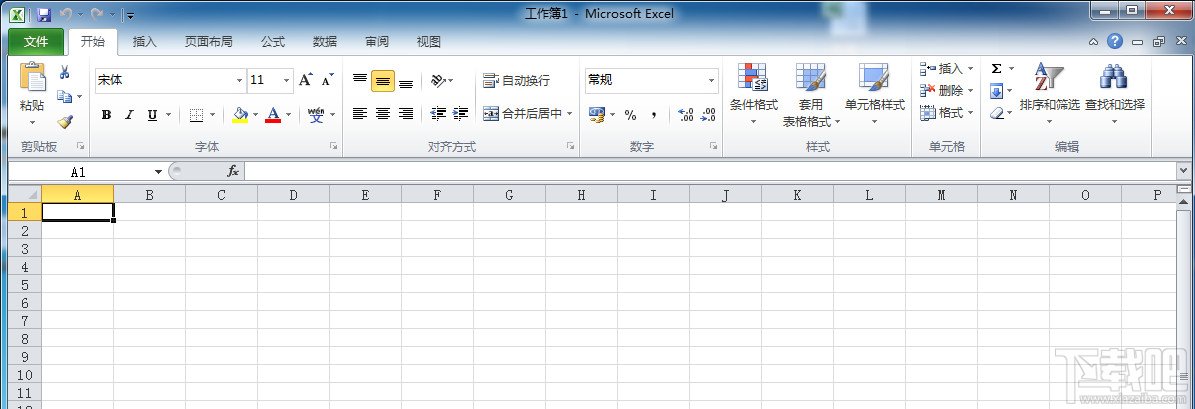Viewport: 1195px width, 409px height.
Task: Switch to View (视图) tab
Action: (x=428, y=42)
